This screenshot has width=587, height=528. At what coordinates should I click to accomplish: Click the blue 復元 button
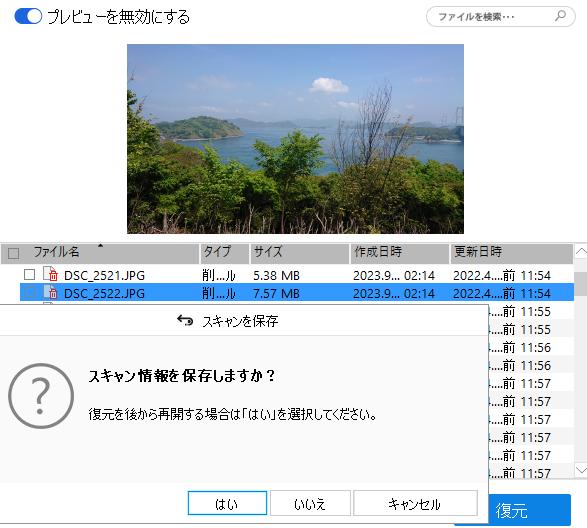(530, 510)
